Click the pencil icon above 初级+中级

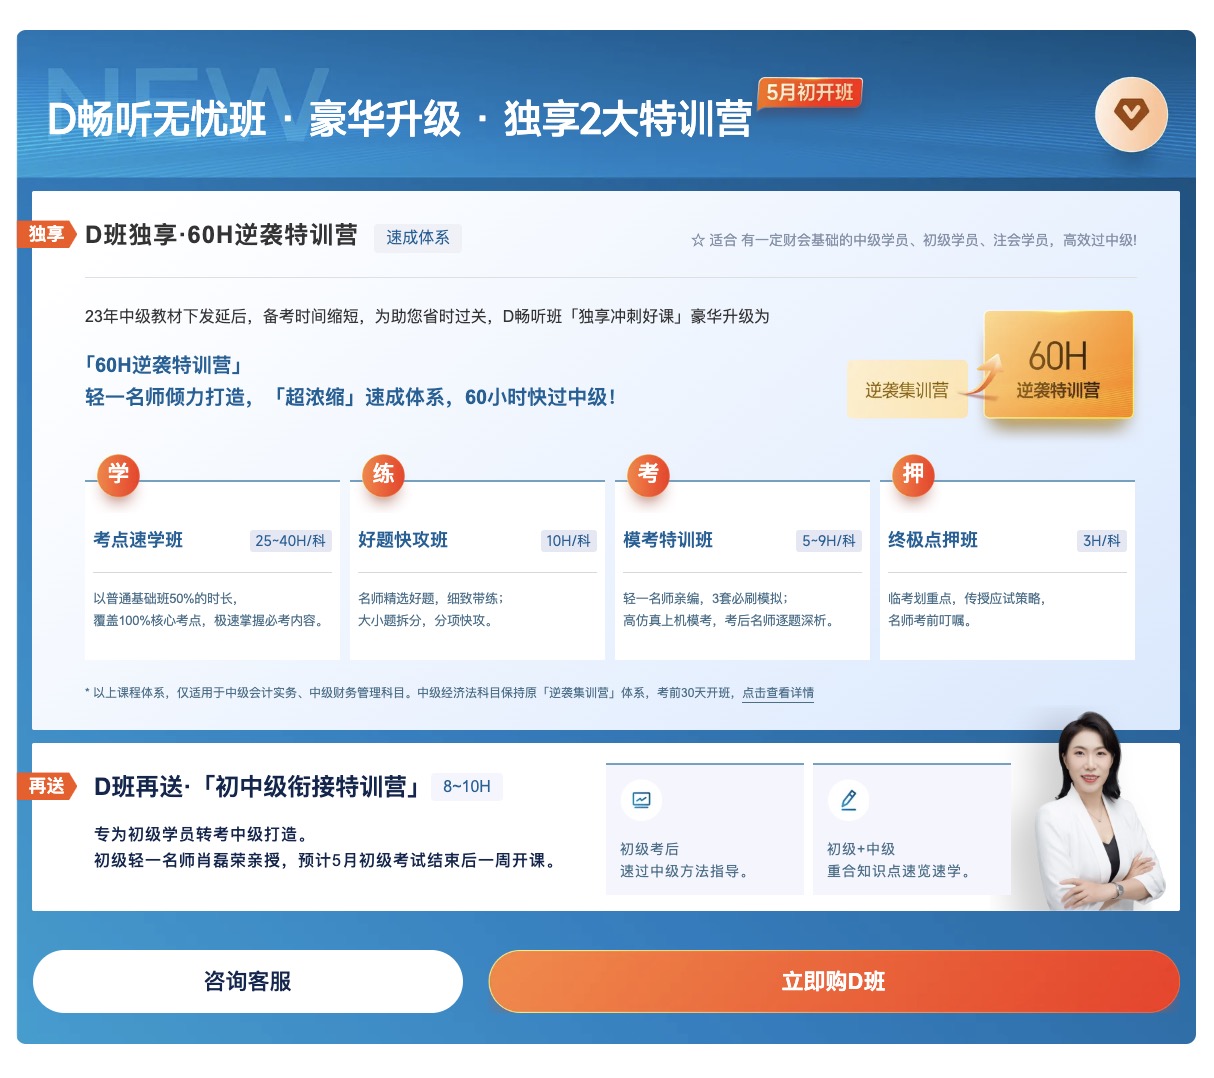848,800
